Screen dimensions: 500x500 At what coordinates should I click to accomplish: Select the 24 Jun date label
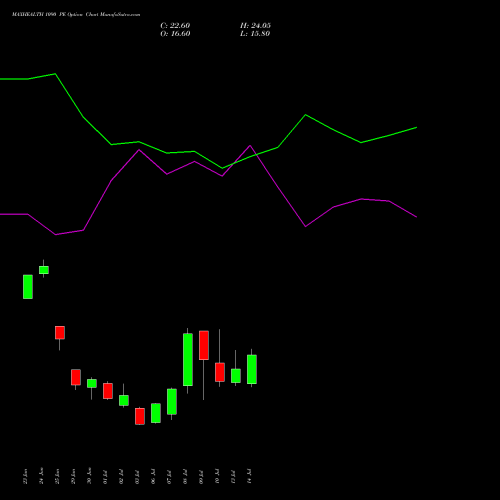(42, 476)
